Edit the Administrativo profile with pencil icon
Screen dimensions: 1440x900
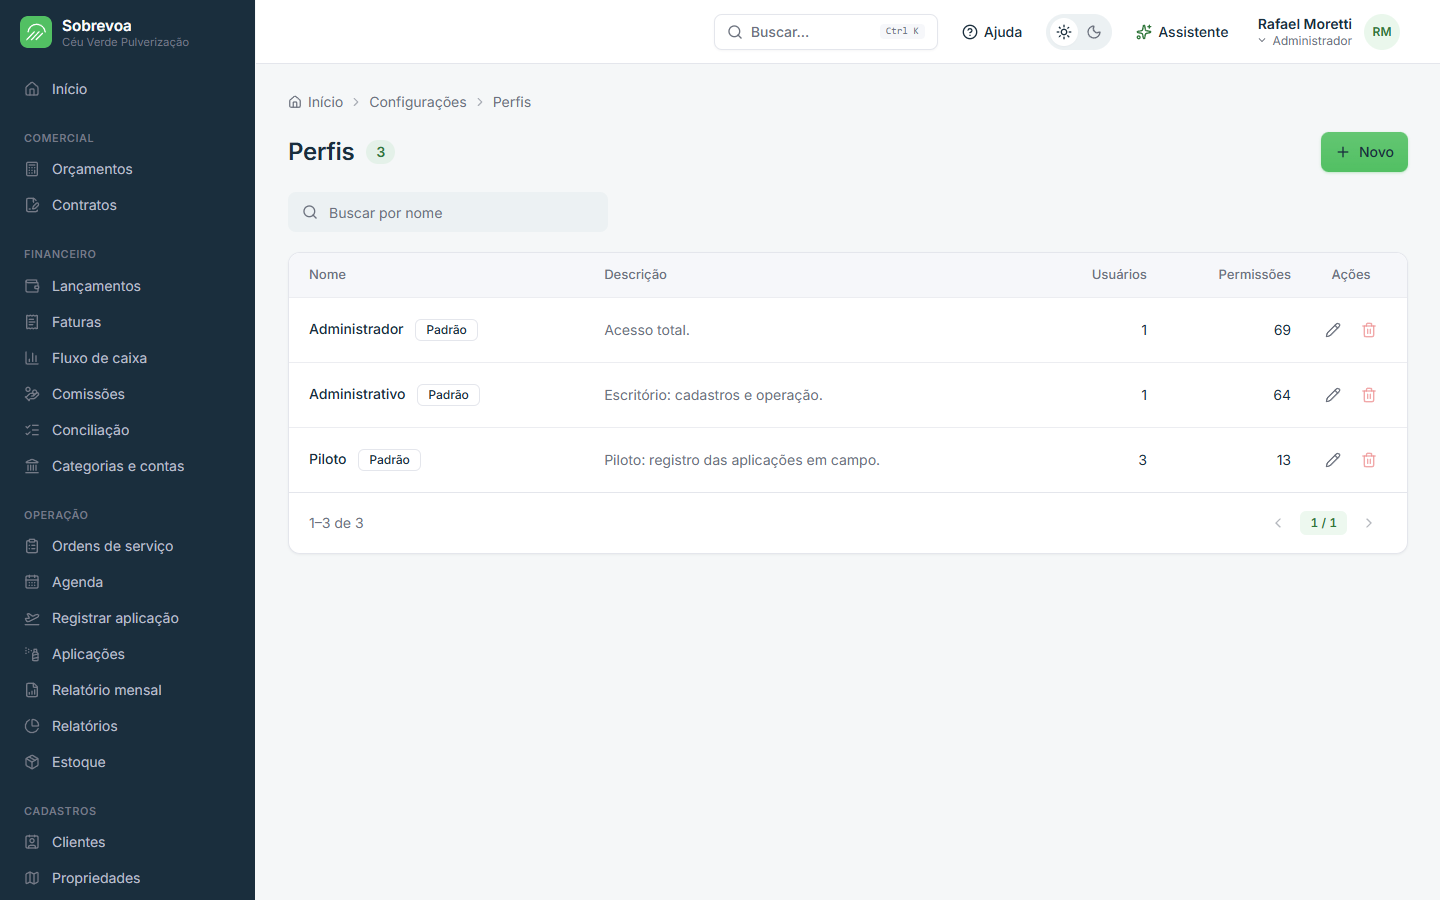pyautogui.click(x=1333, y=395)
